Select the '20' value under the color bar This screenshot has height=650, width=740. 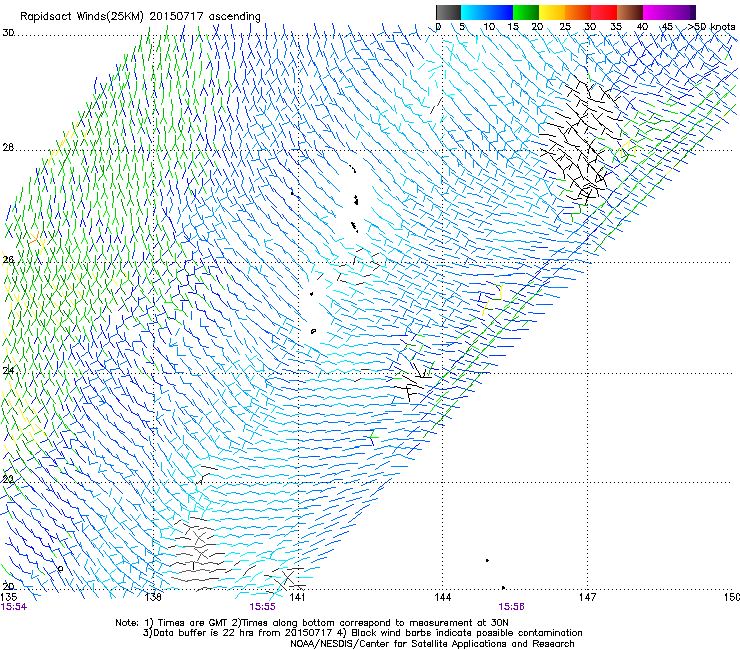(537, 27)
